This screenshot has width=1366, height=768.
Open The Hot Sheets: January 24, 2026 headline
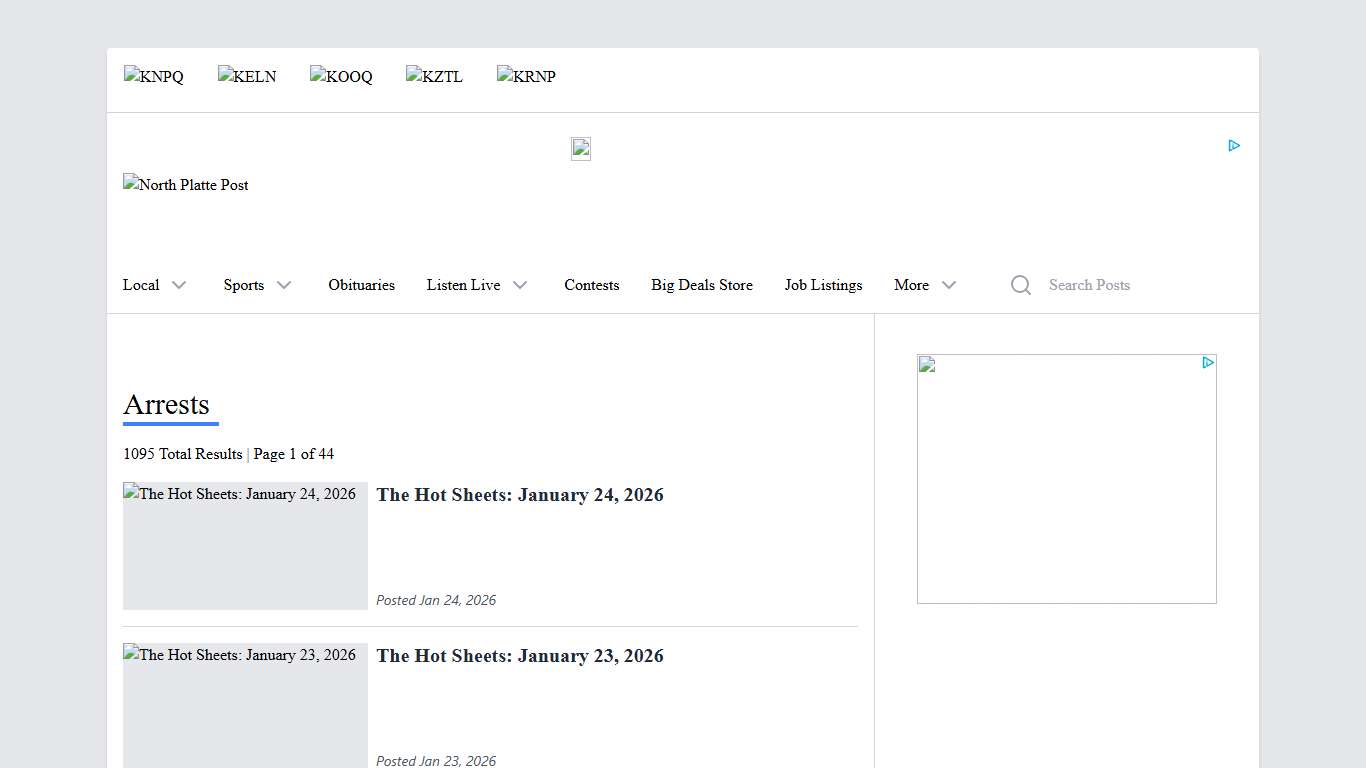click(x=519, y=495)
